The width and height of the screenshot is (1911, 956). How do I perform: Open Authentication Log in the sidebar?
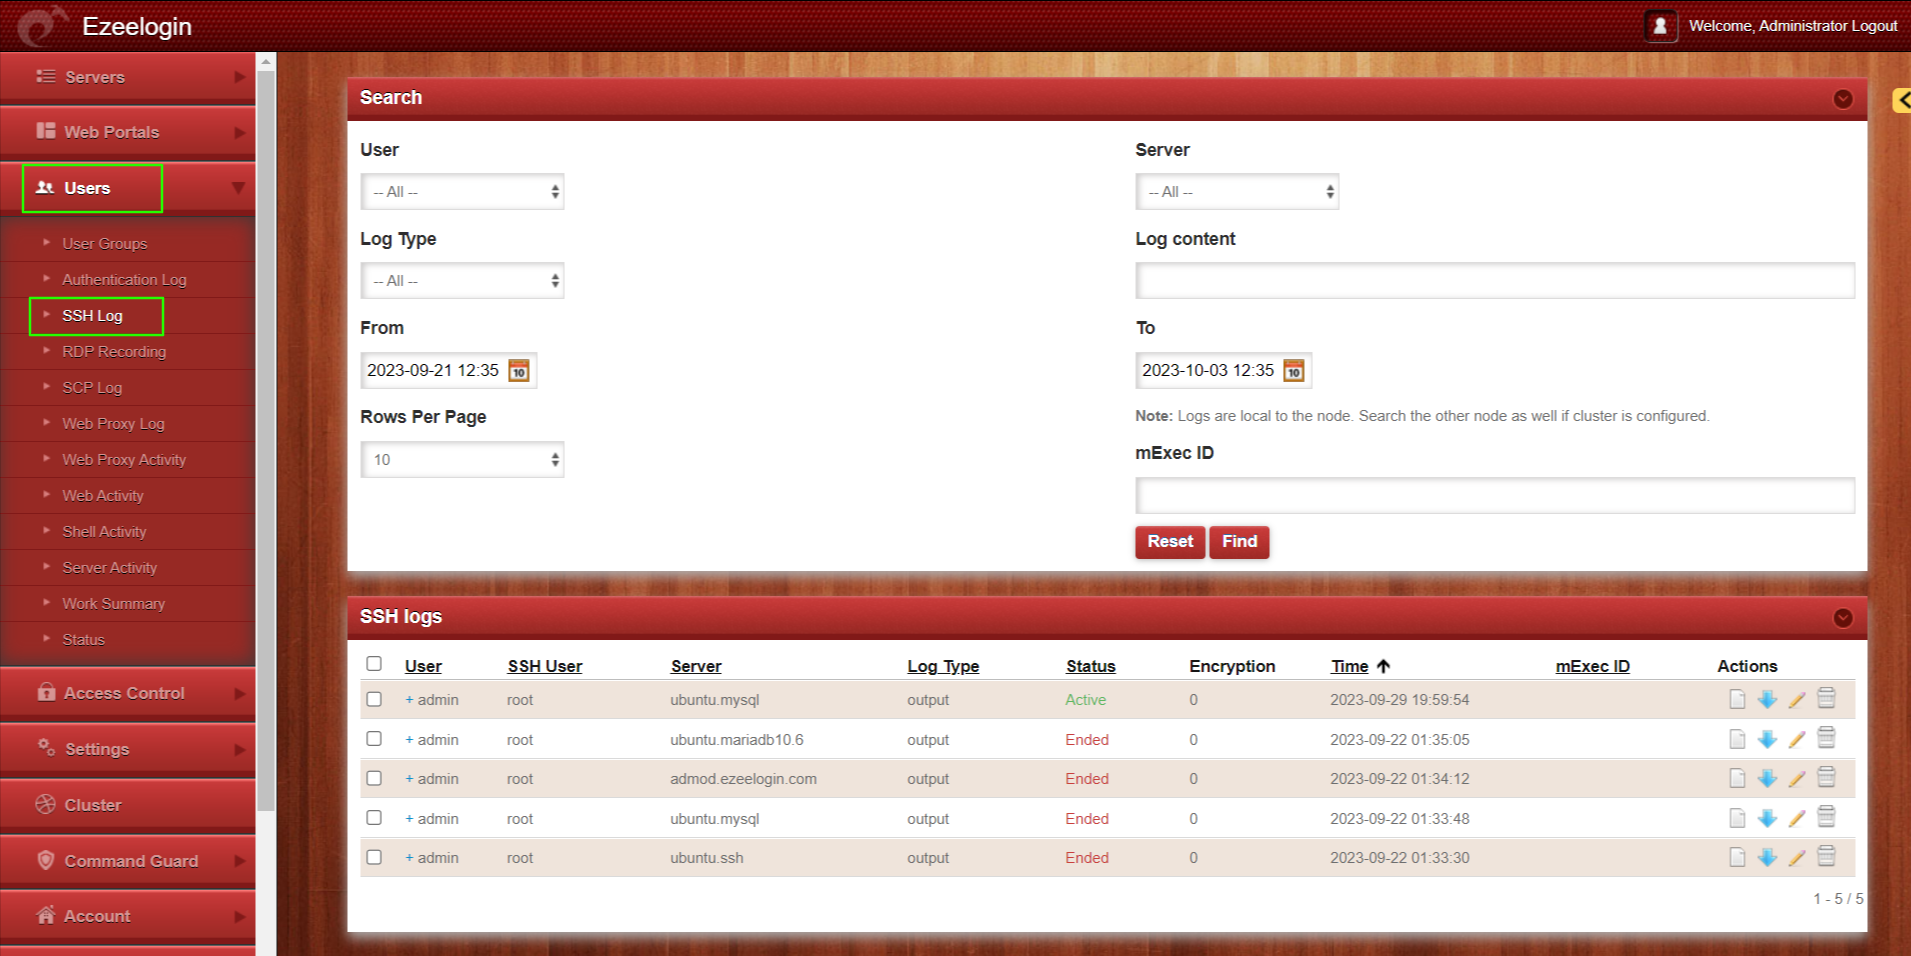pos(124,279)
